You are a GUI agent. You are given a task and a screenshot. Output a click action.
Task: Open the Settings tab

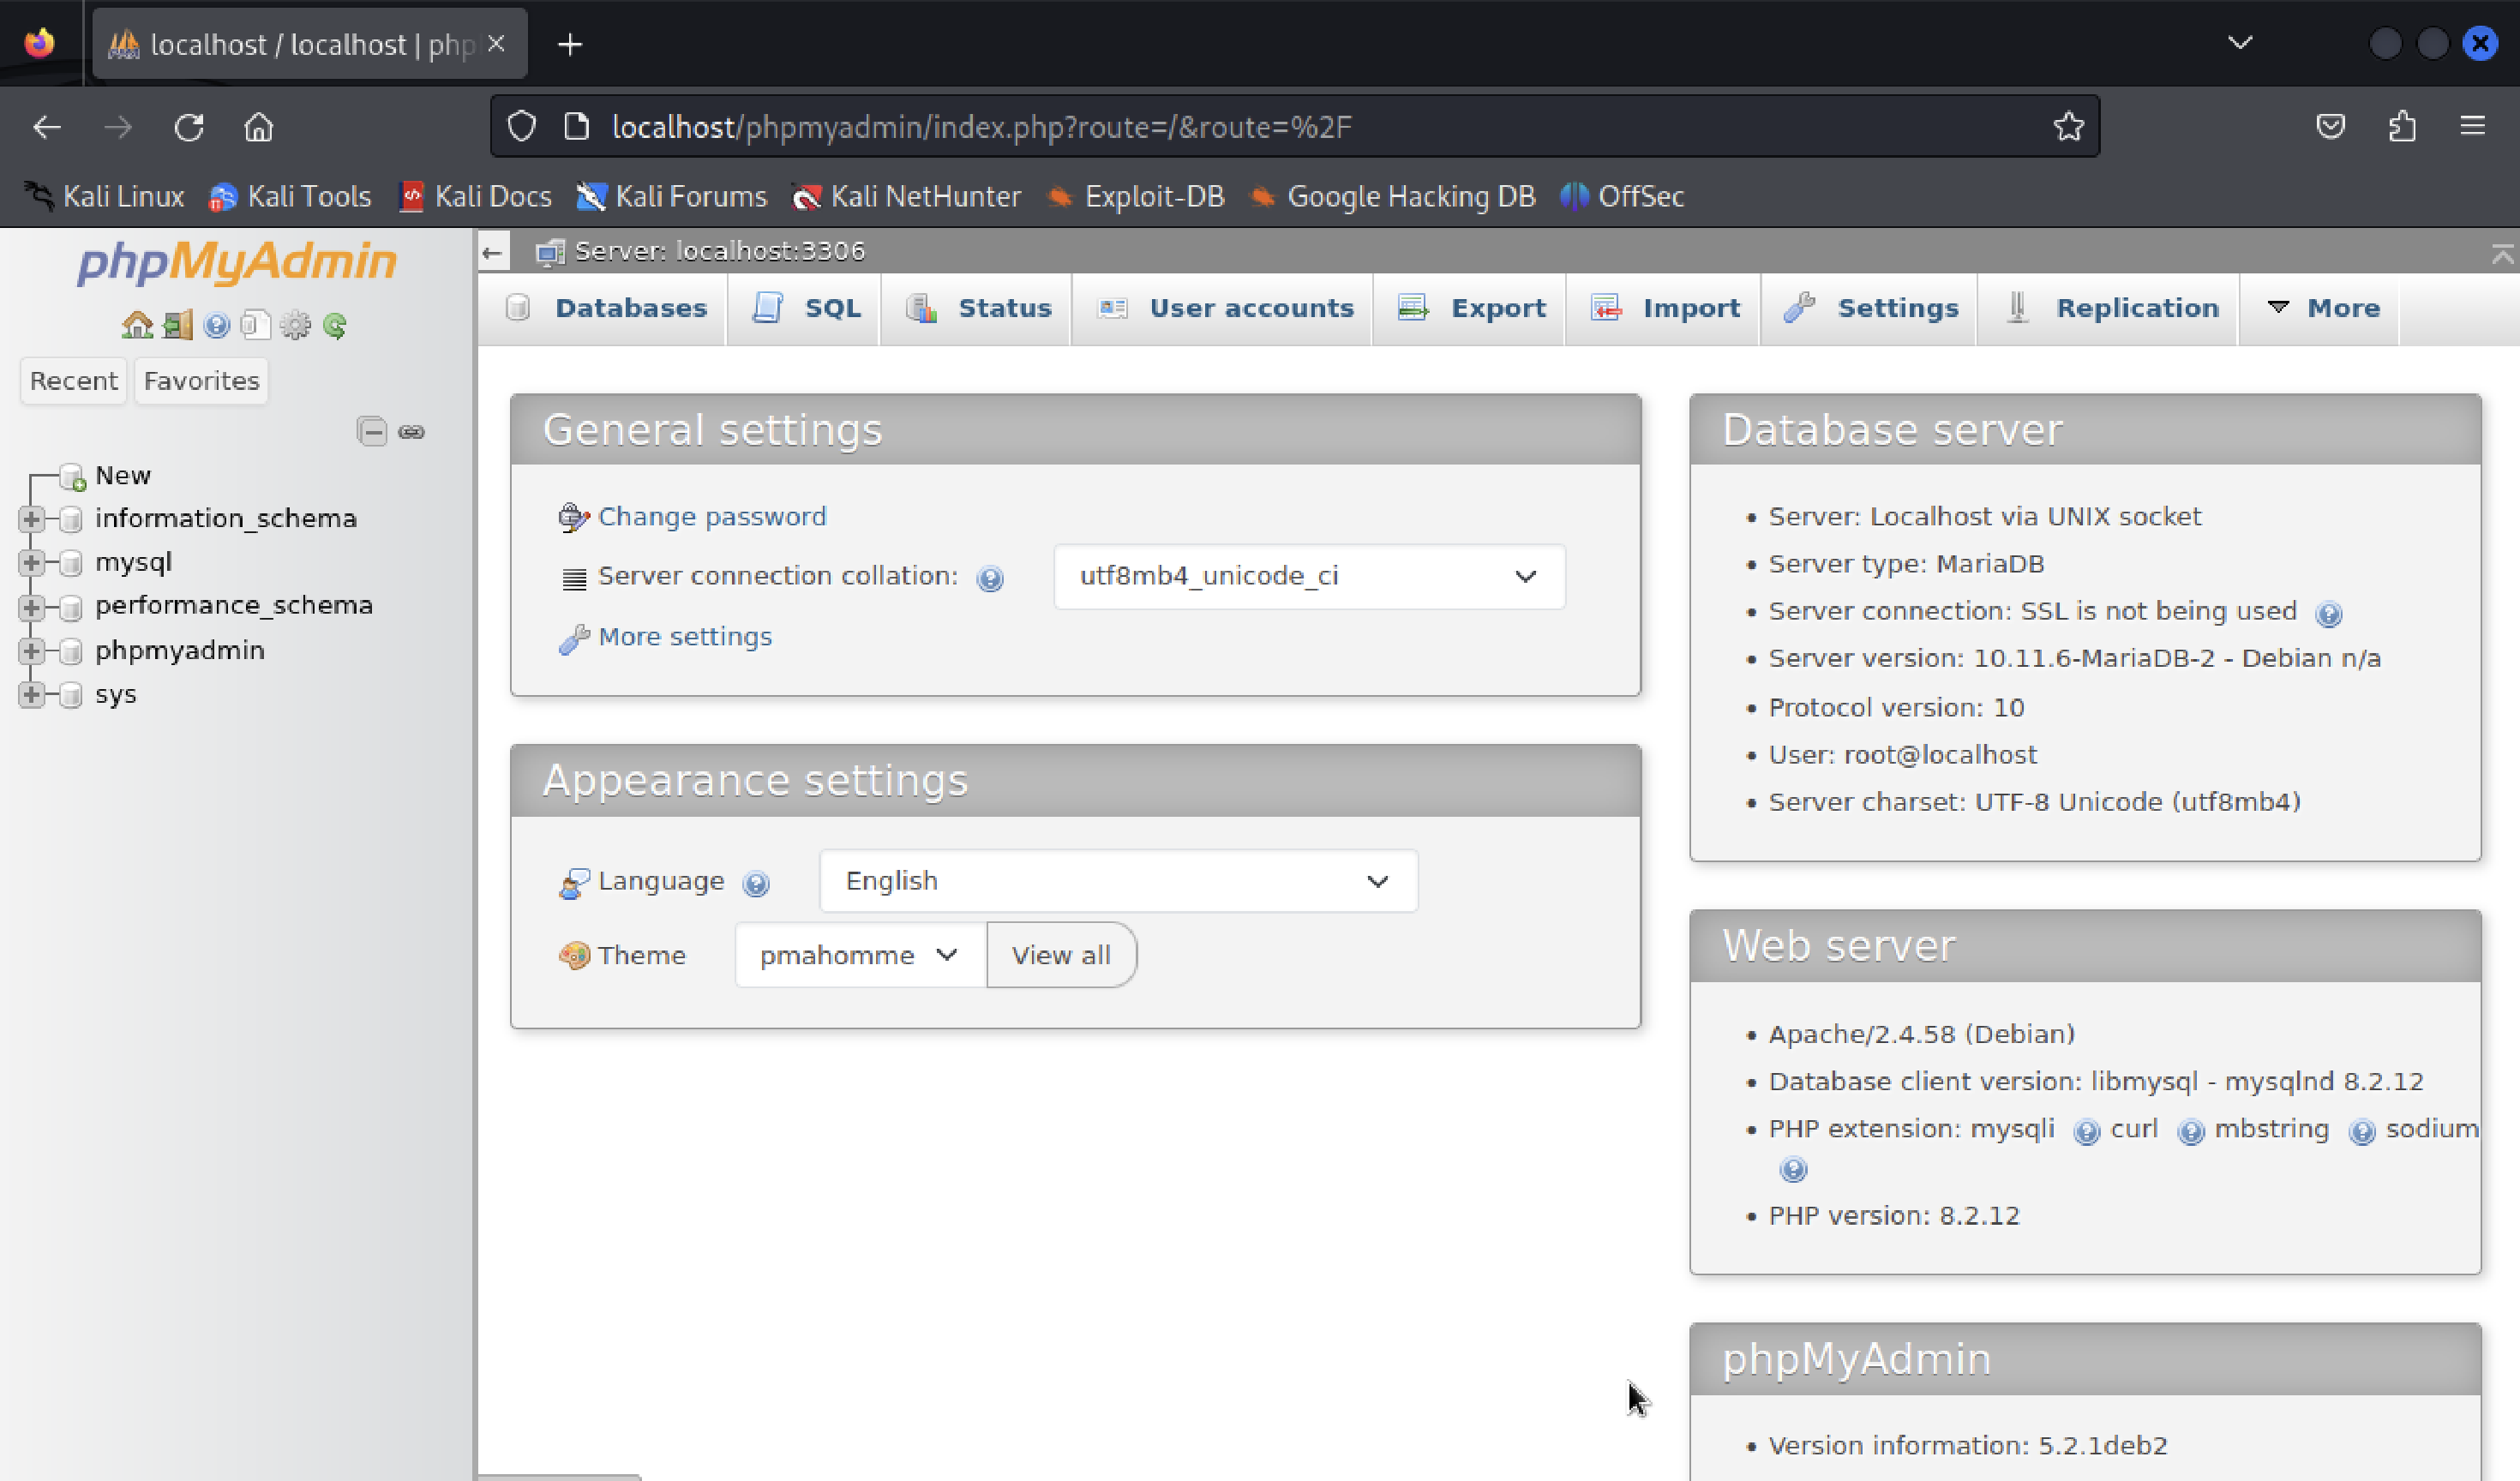click(x=1869, y=308)
